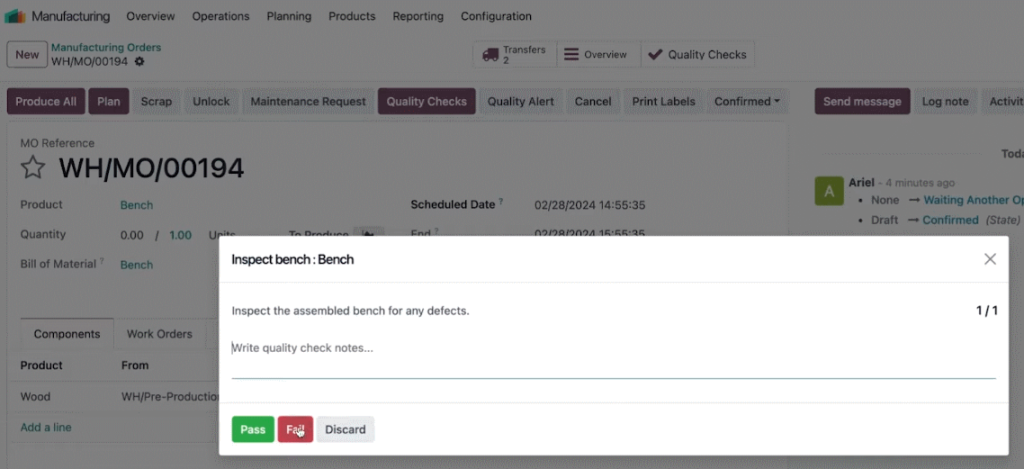This screenshot has width=1024, height=469.
Task: Click the purple Quality Checks action button
Action: [x=426, y=101]
